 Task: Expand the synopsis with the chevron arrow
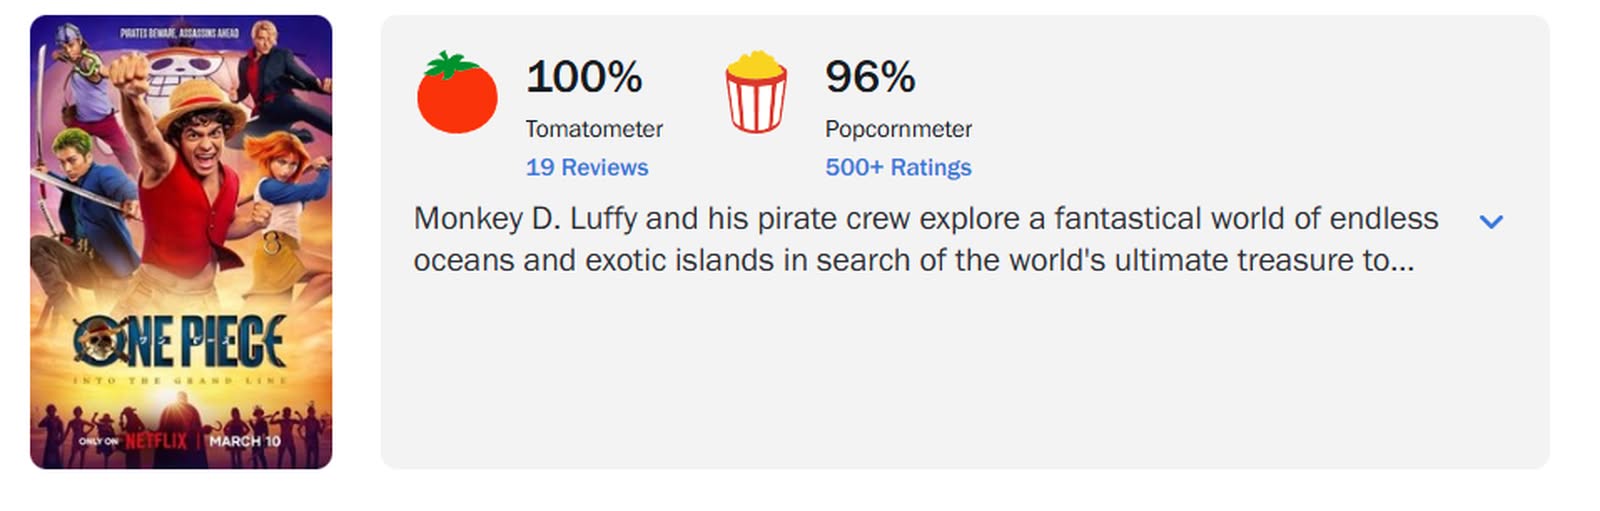pyautogui.click(x=1491, y=222)
